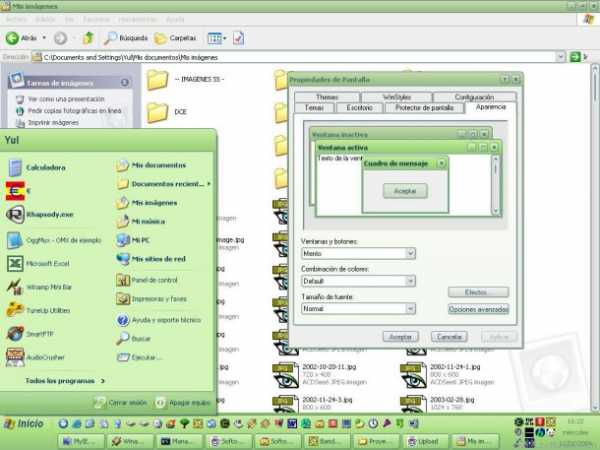Image resolution: width=600 pixels, height=450 pixels.
Task: Open the IMAGENES SS folder
Action: (x=186, y=79)
